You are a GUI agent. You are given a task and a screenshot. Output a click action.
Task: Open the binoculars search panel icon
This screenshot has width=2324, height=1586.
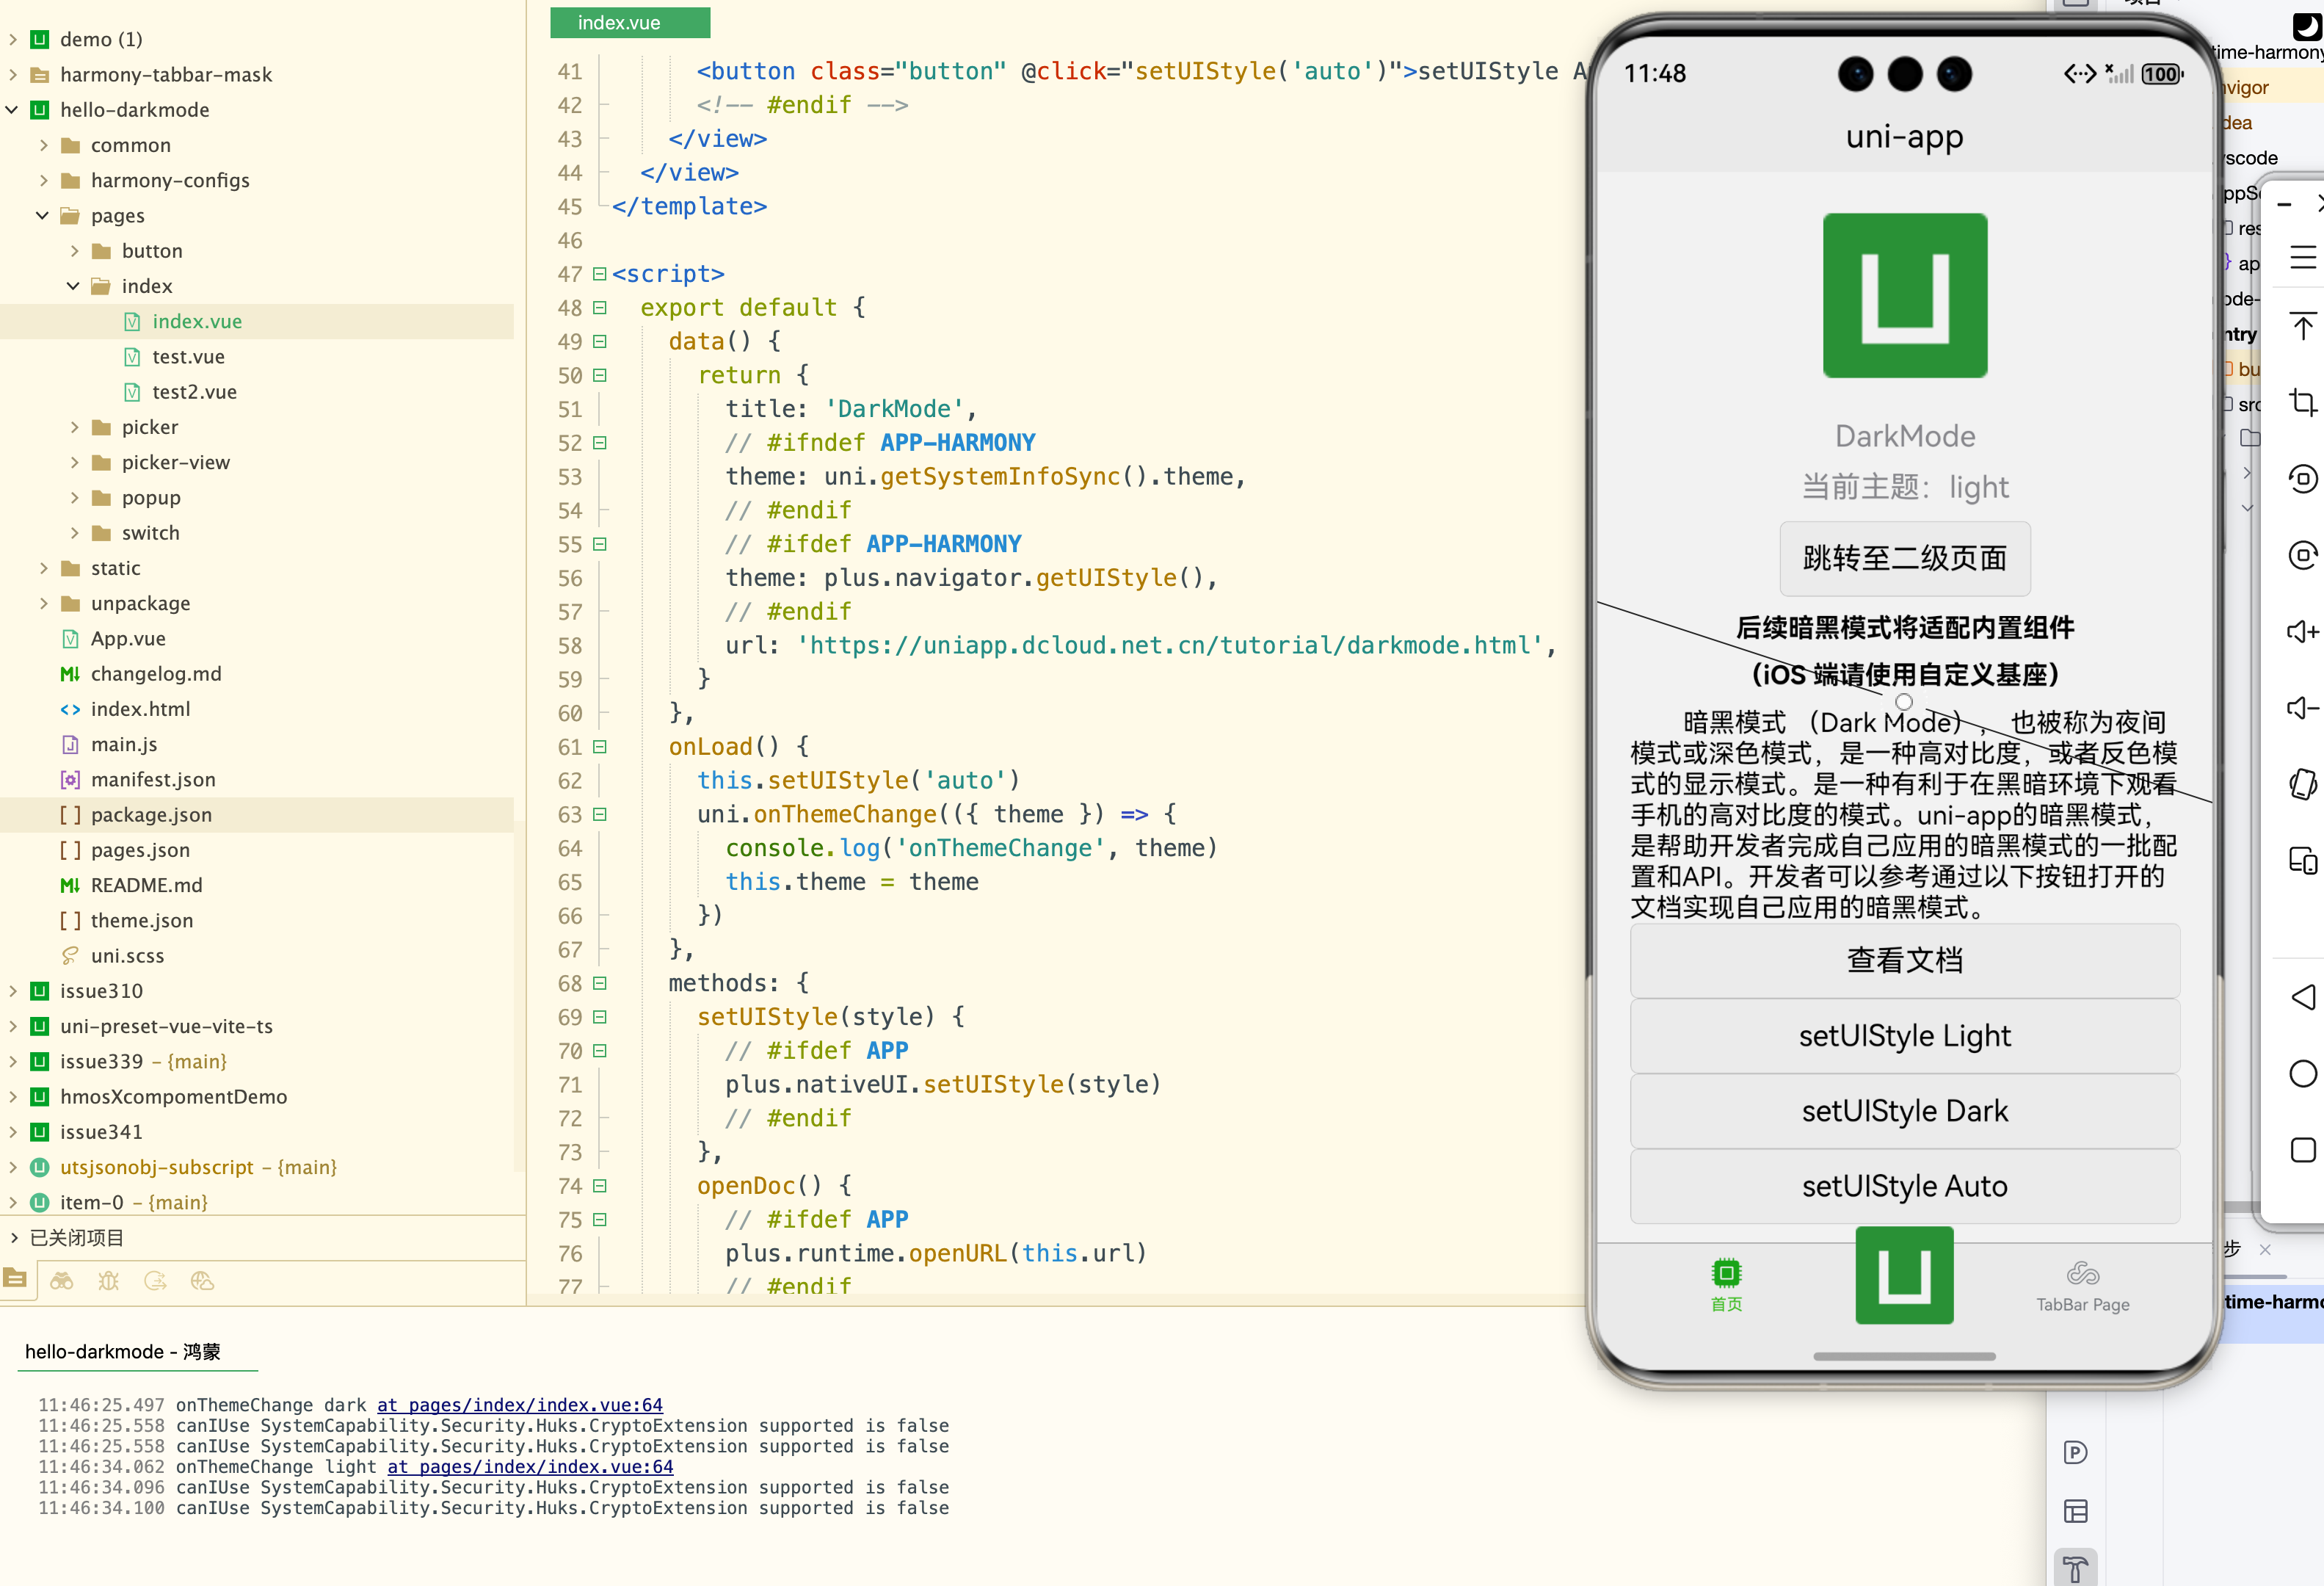coord(62,1281)
